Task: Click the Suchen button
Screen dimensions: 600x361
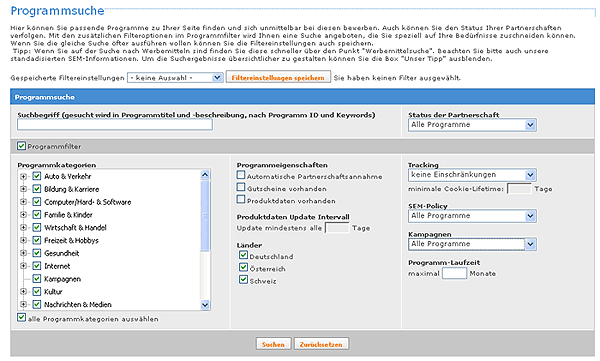Action: 274,344
